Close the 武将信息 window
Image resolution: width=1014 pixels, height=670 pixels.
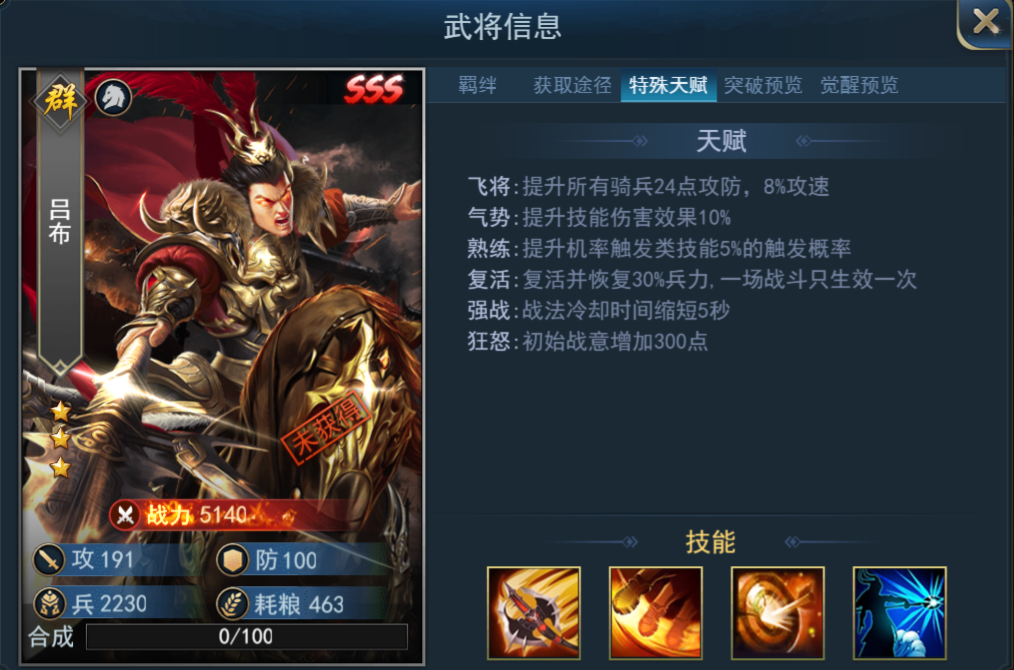985,22
